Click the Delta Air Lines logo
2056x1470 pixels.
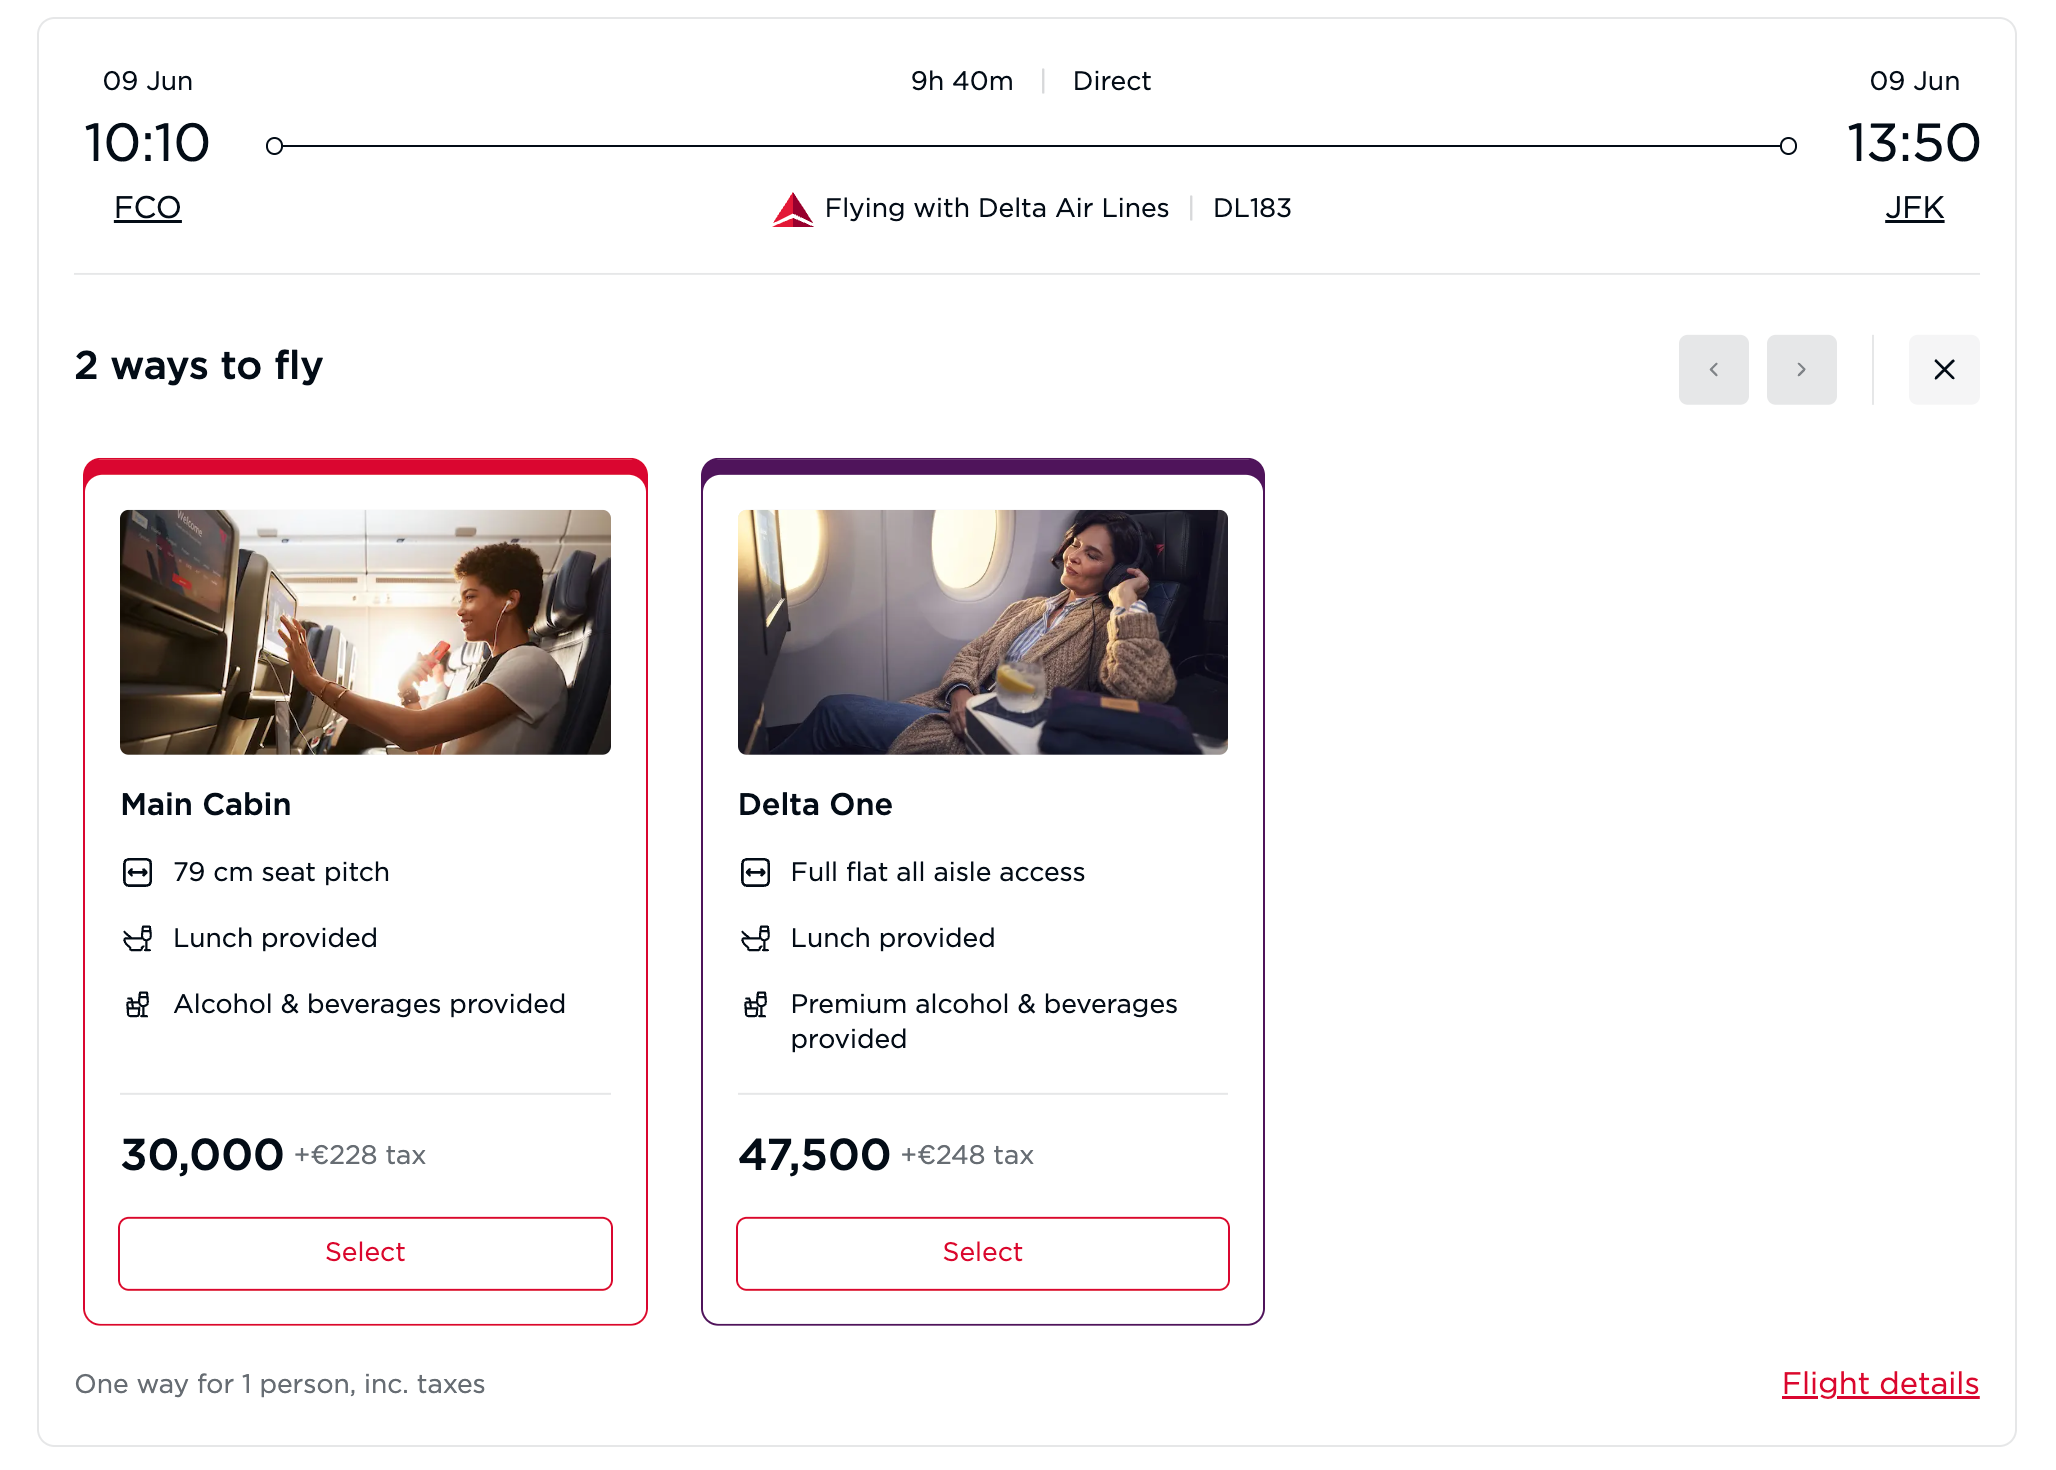click(x=792, y=208)
